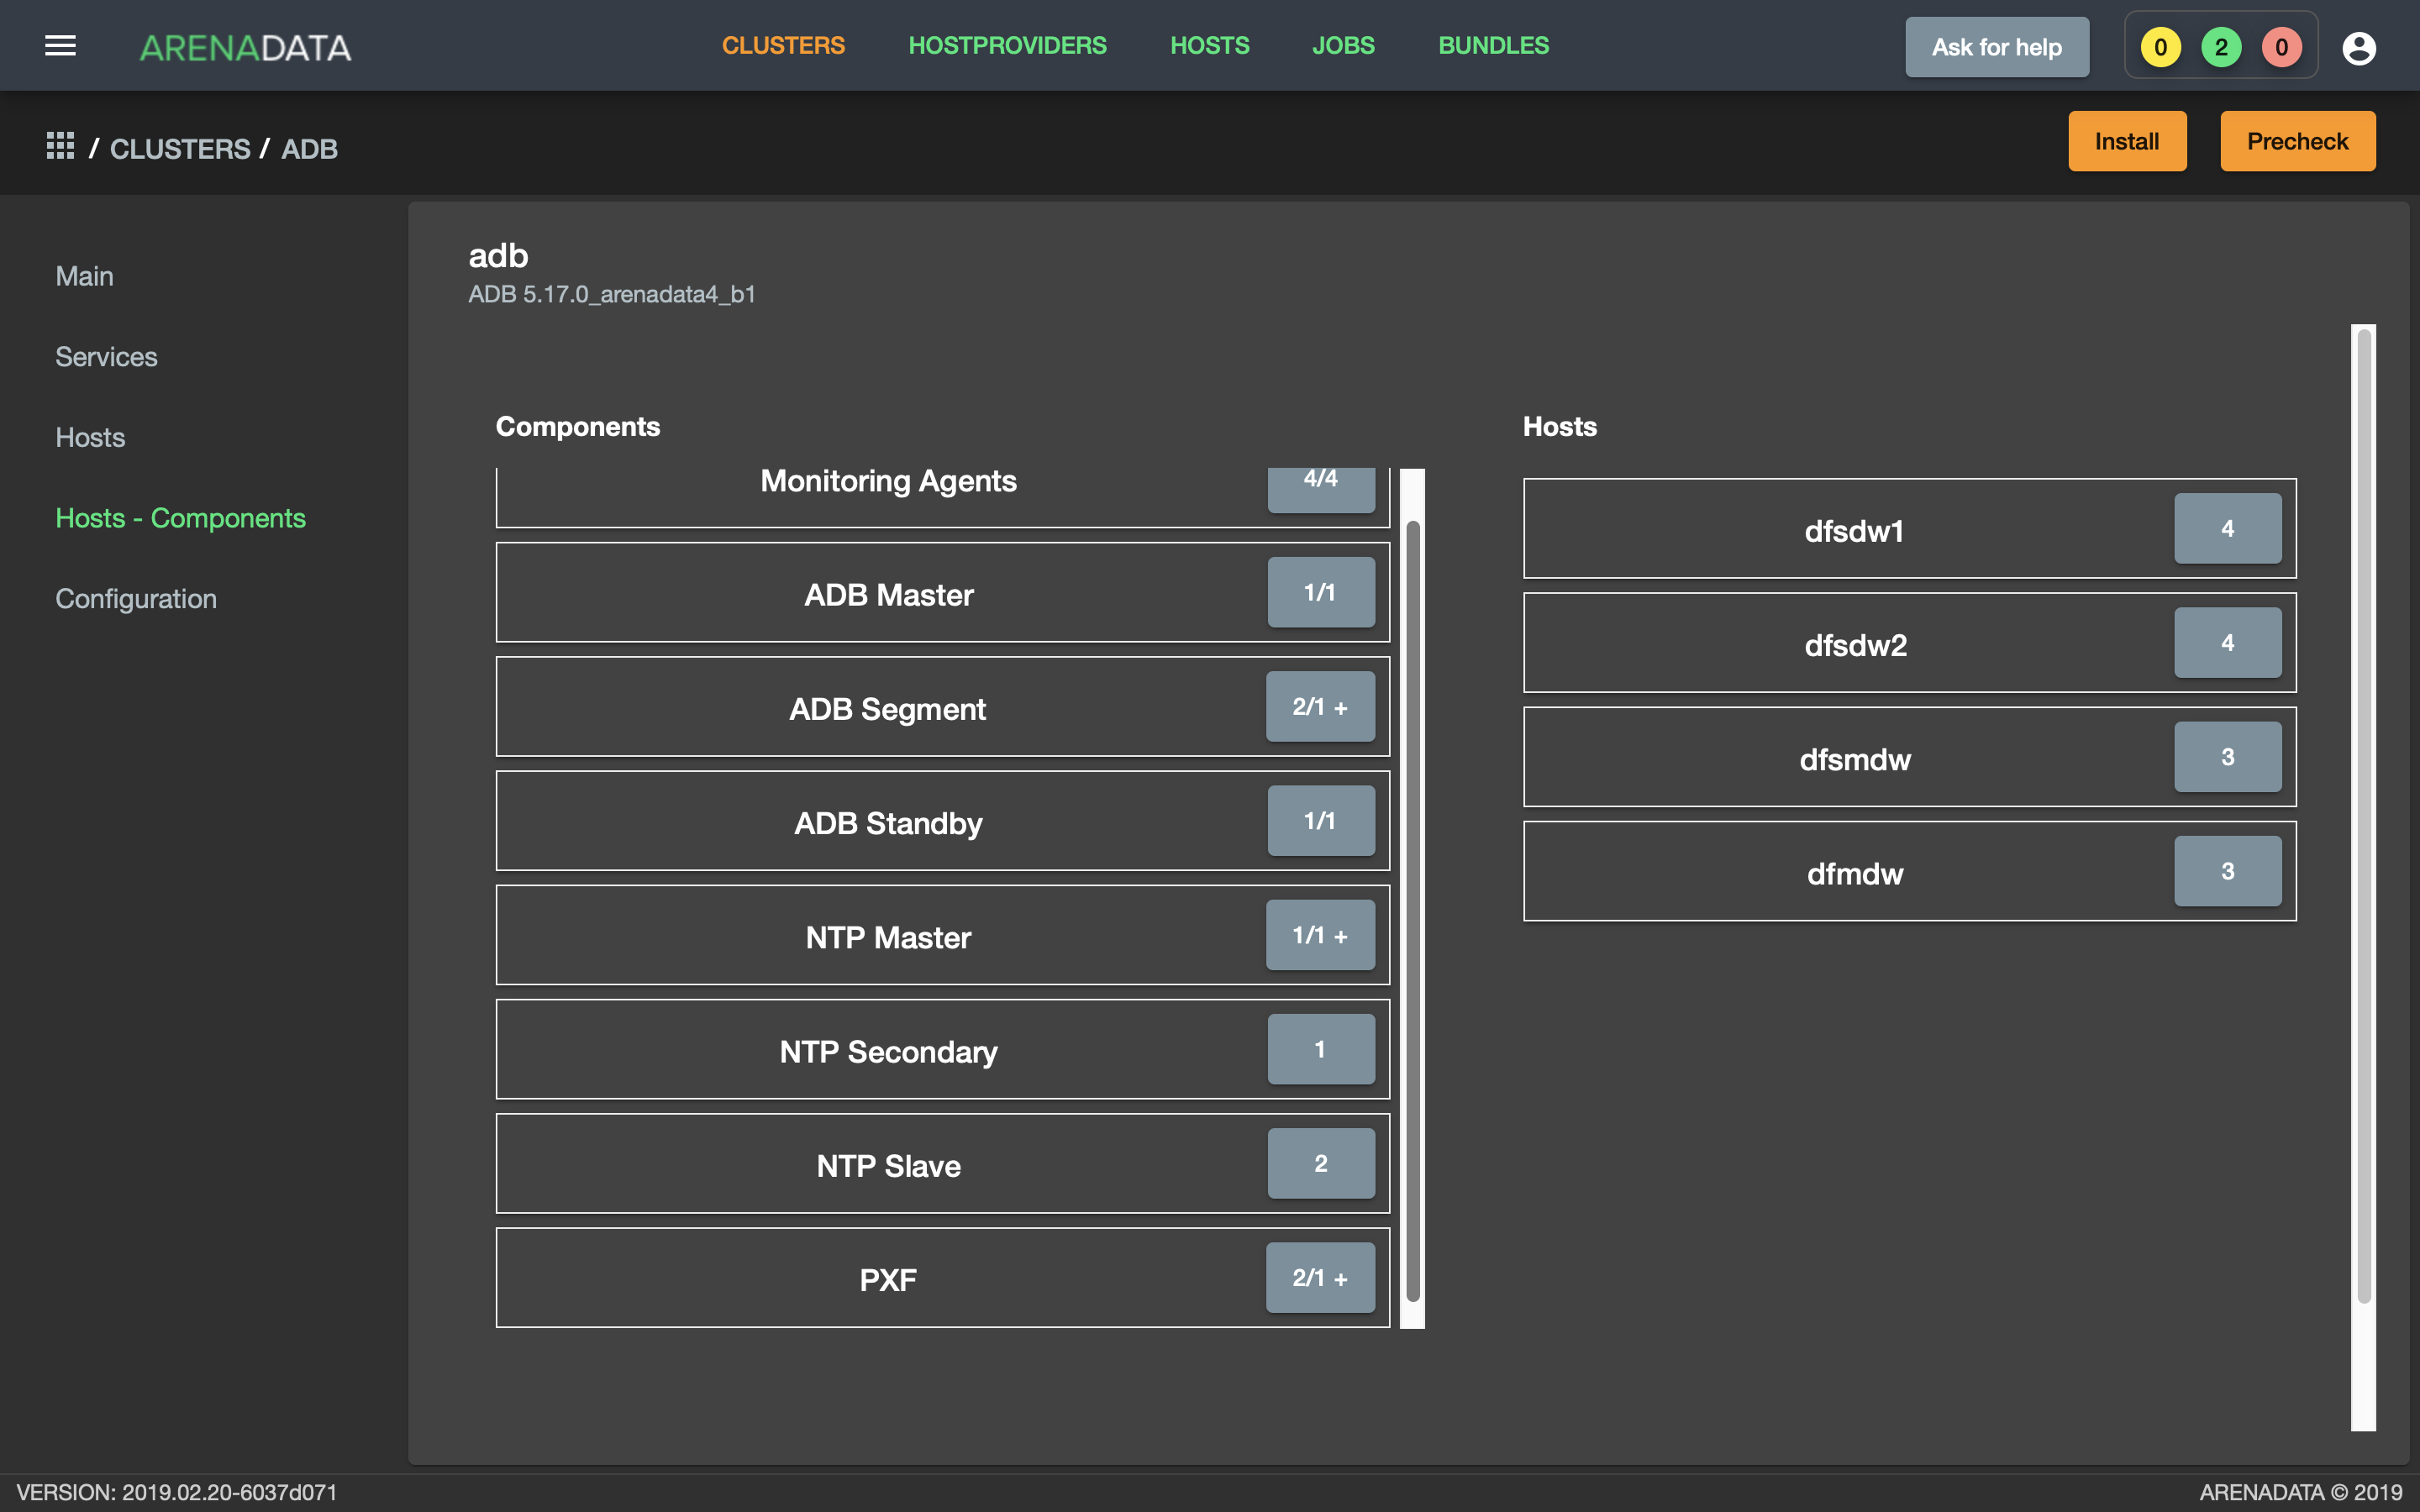2420x1512 pixels.
Task: Click CLUSTERS link in the breadcrumb
Action: click(180, 148)
